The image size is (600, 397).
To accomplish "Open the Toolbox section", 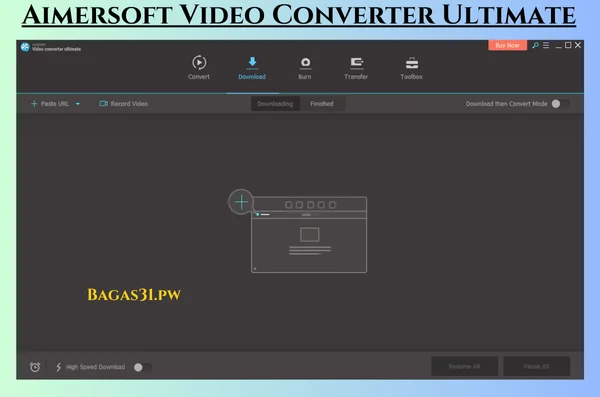I will pyautogui.click(x=412, y=68).
